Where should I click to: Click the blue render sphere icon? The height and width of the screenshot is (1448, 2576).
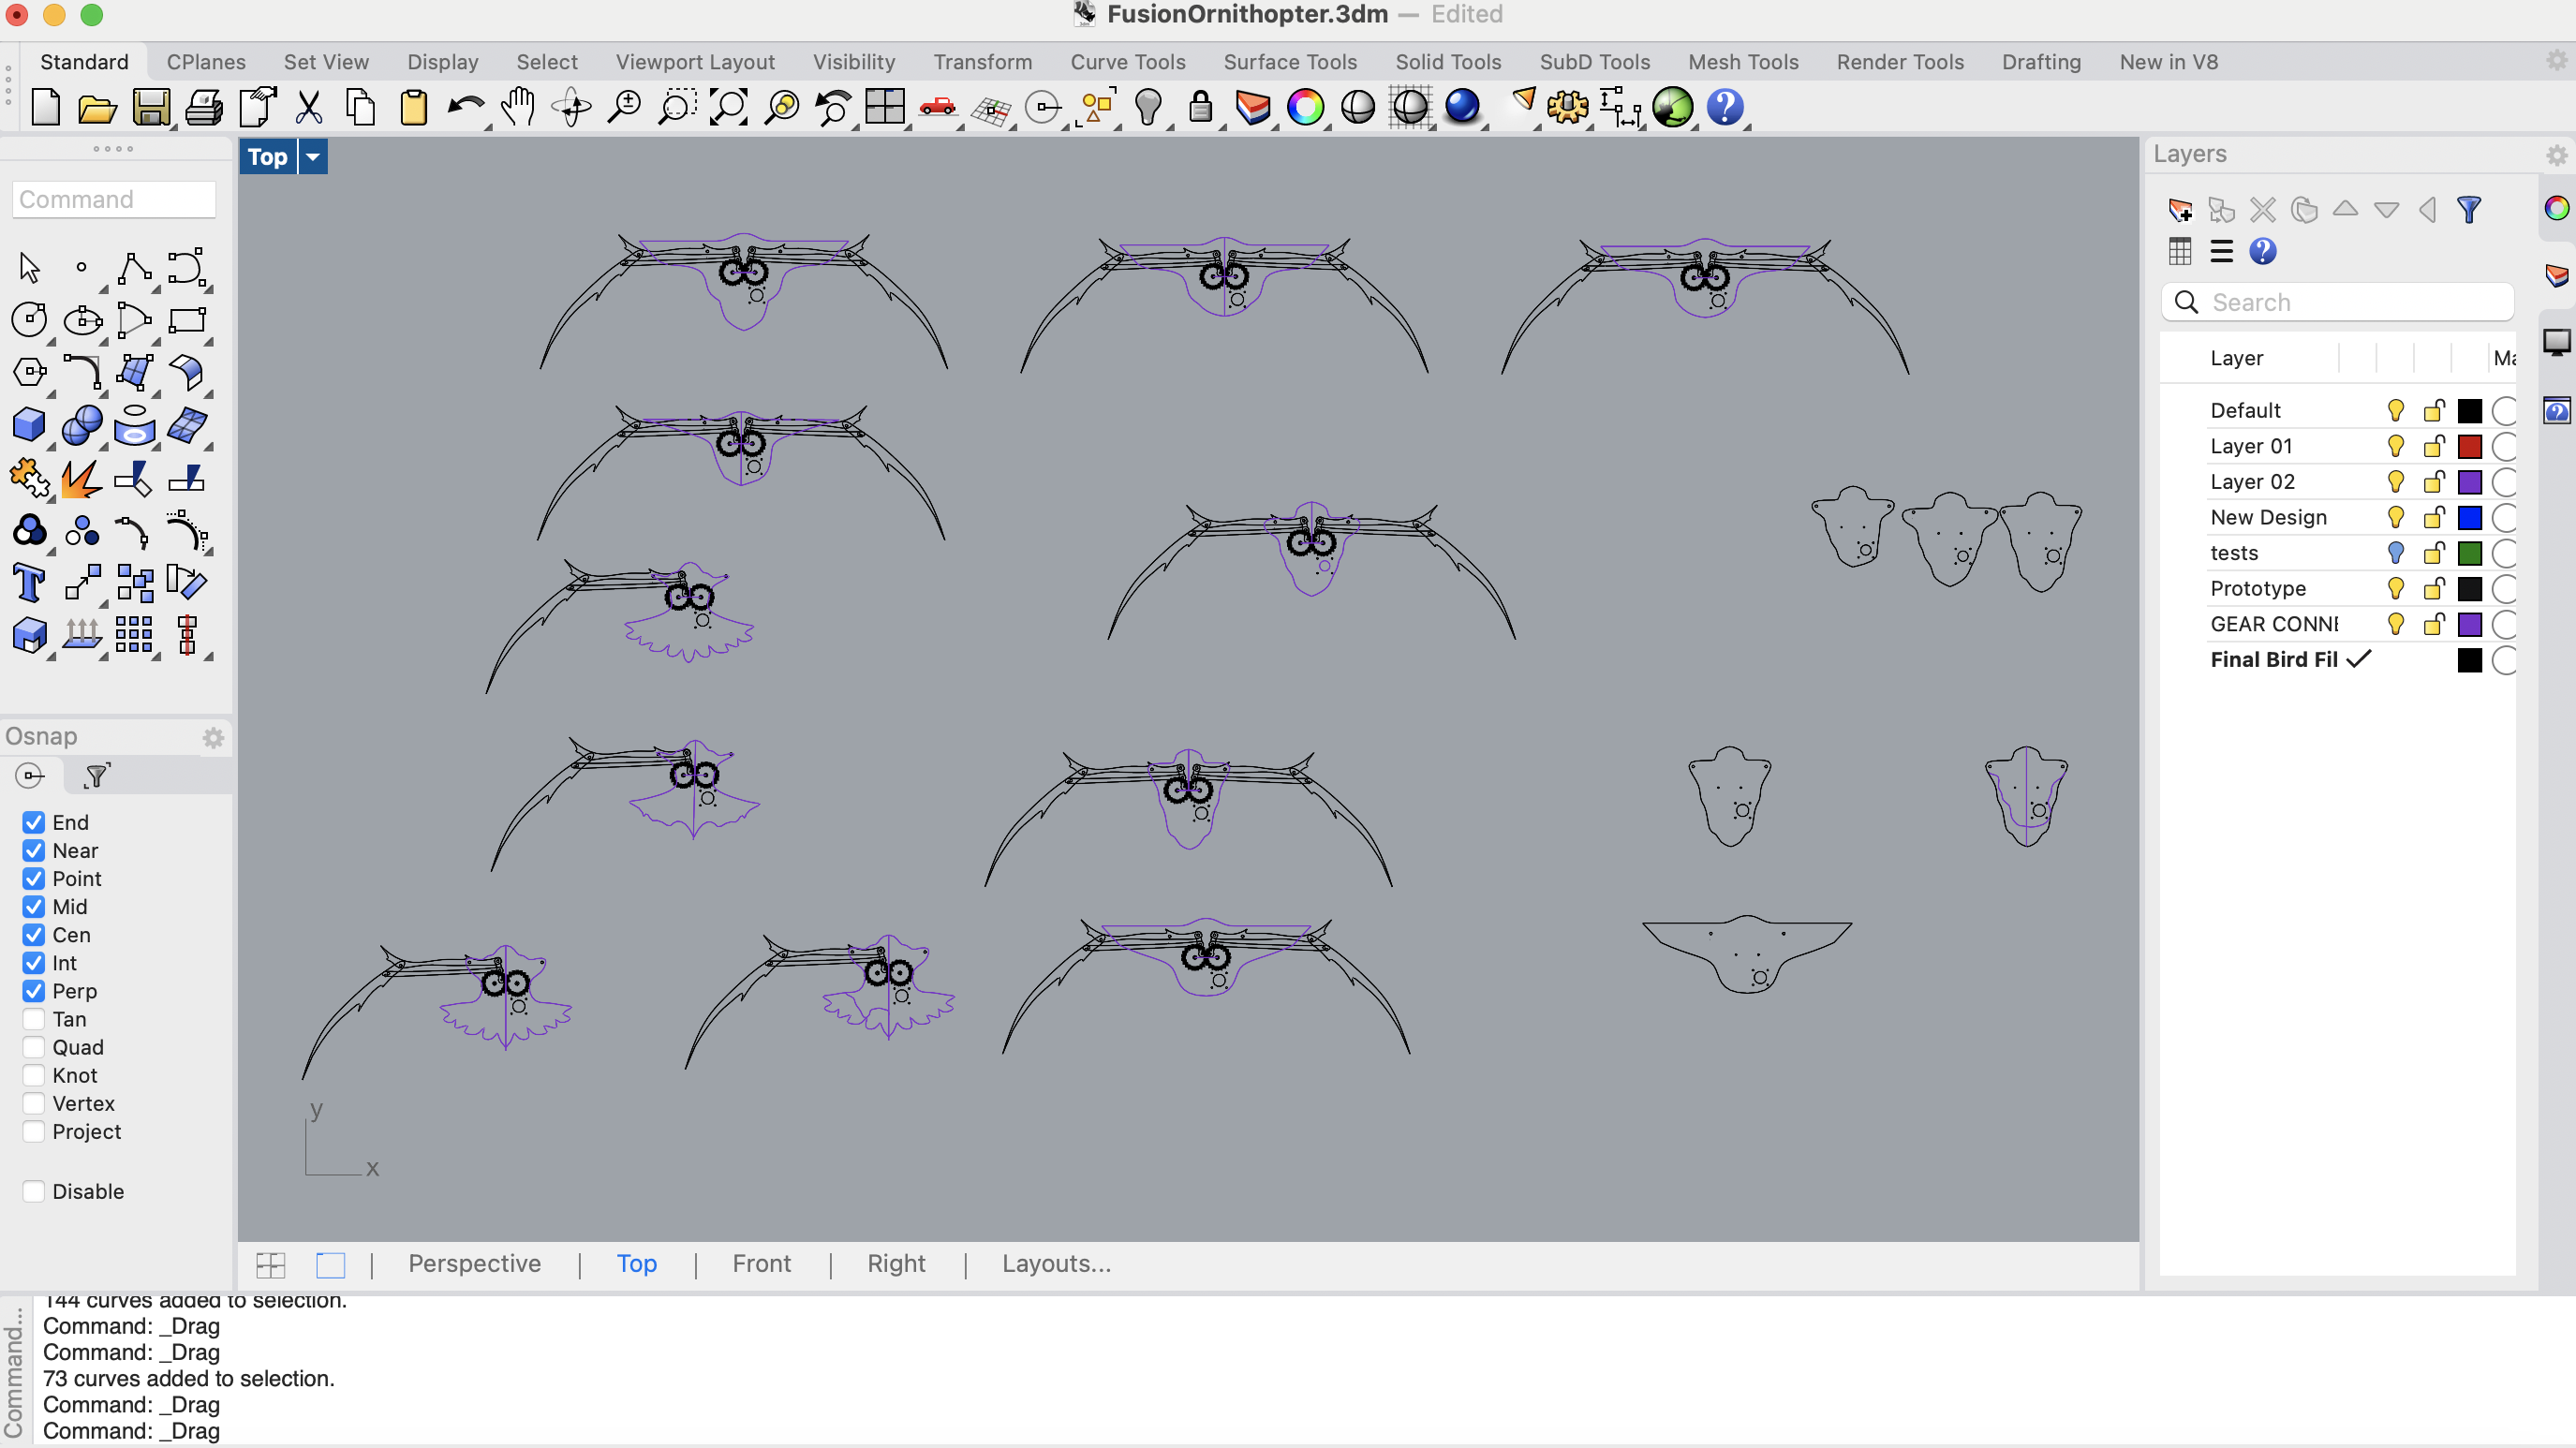pyautogui.click(x=1462, y=107)
